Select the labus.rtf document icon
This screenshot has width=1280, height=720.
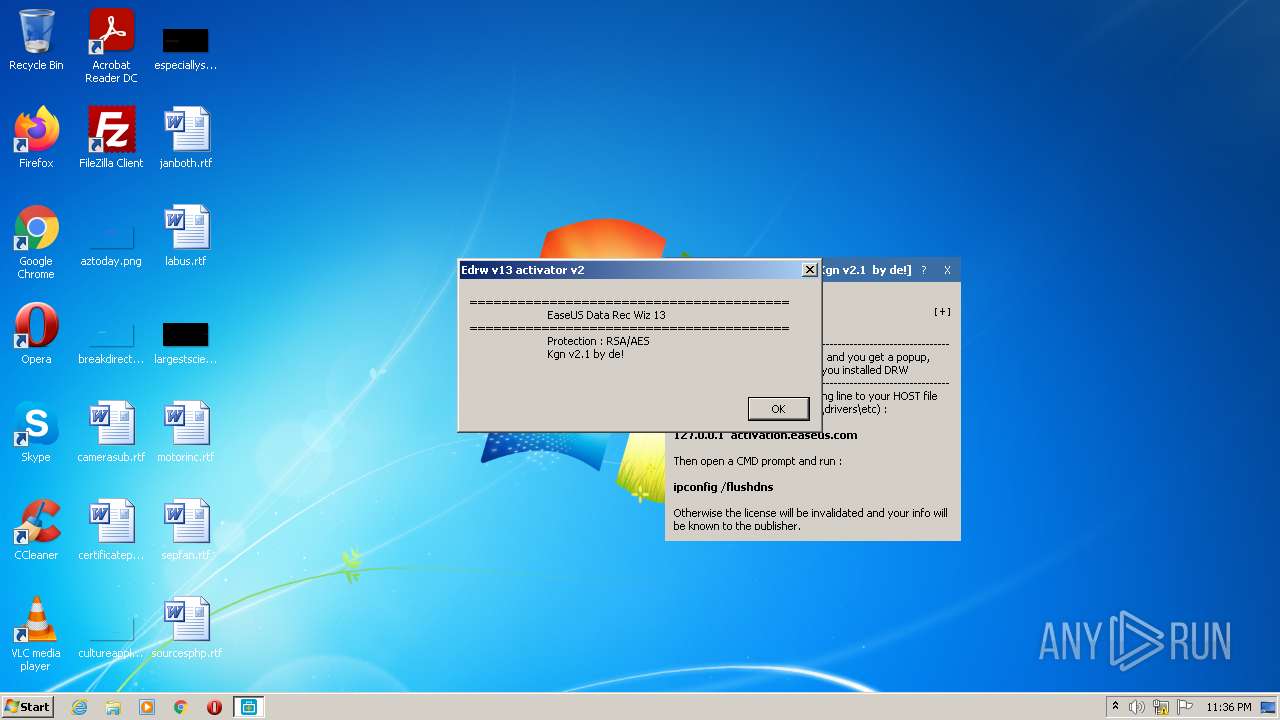tap(186, 235)
